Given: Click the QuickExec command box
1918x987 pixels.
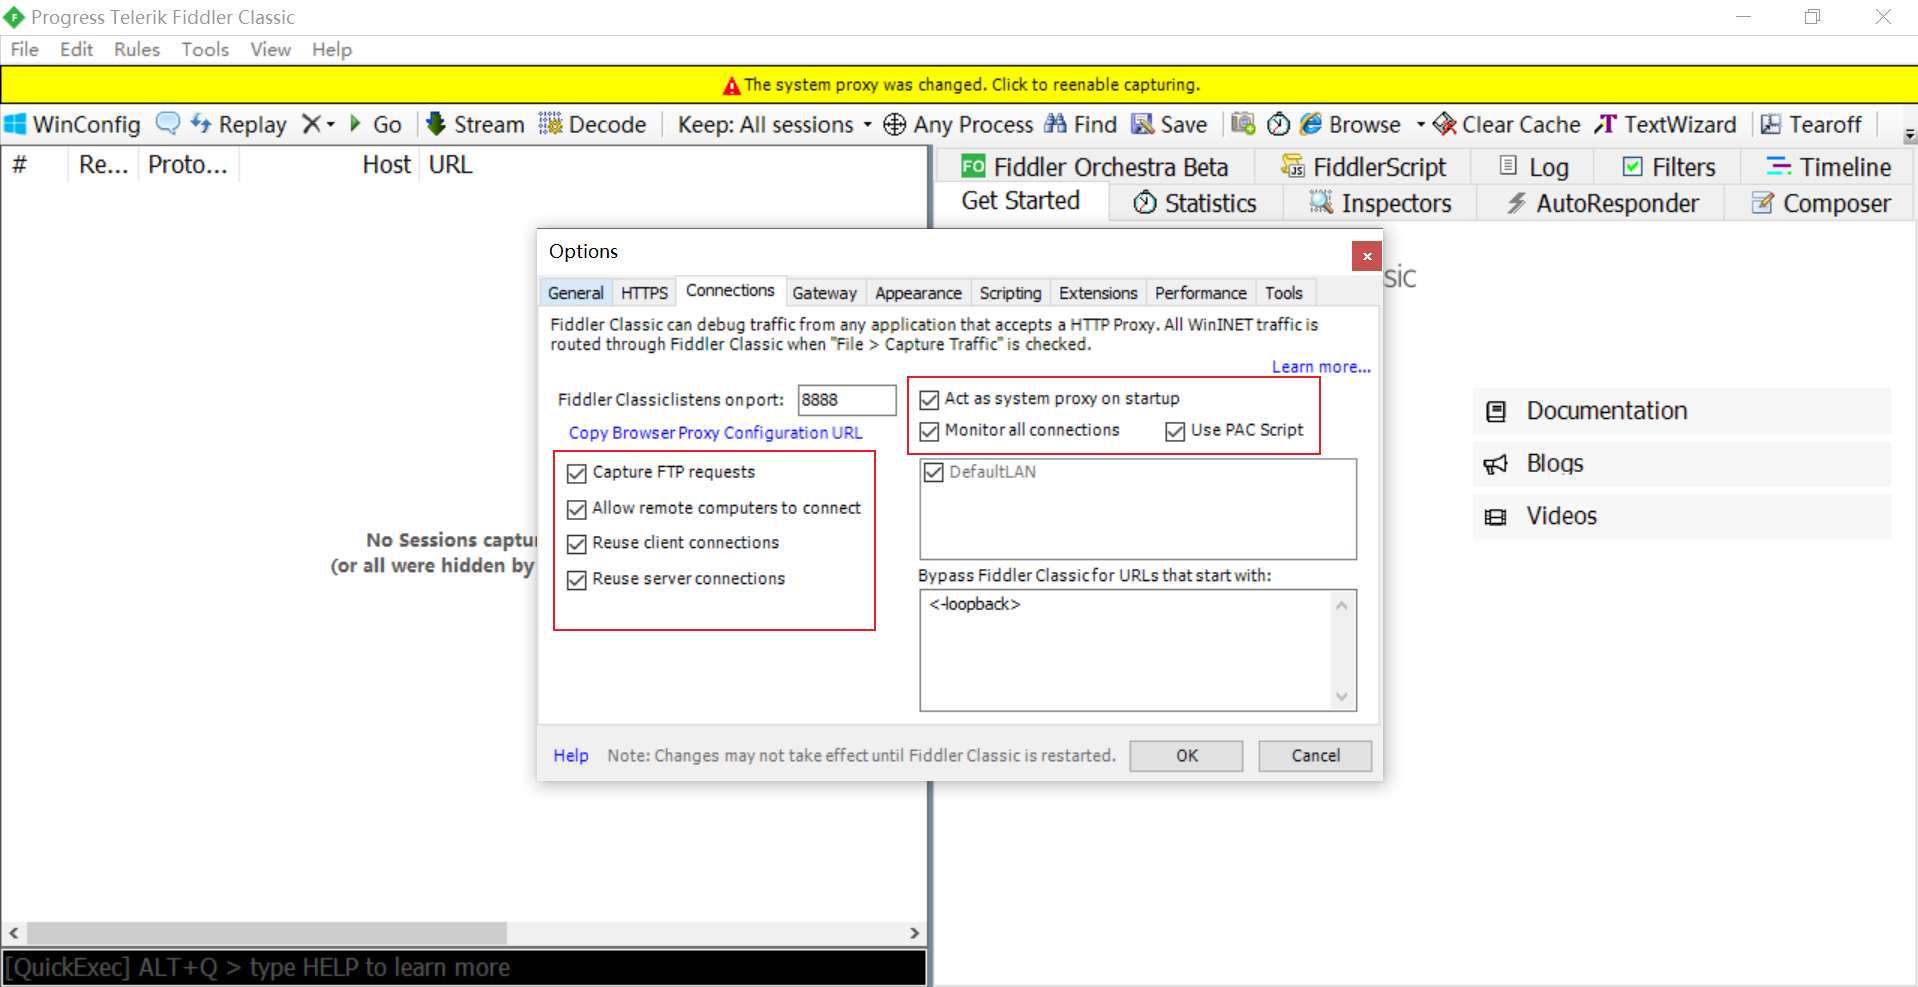Looking at the screenshot, I should coord(464,968).
